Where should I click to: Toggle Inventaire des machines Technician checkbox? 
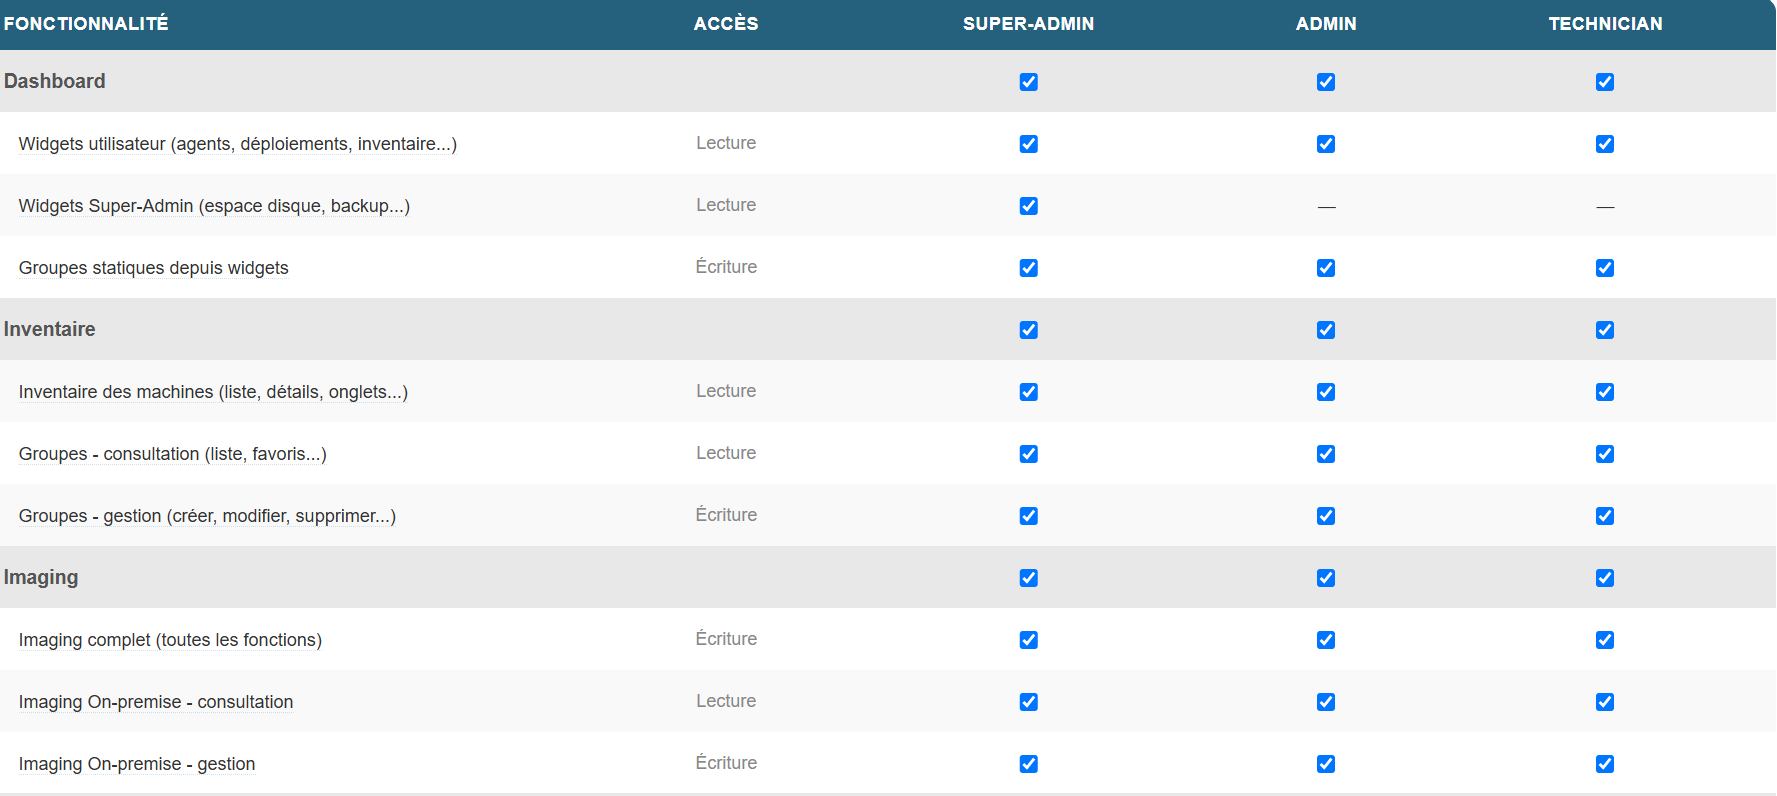[x=1605, y=392]
